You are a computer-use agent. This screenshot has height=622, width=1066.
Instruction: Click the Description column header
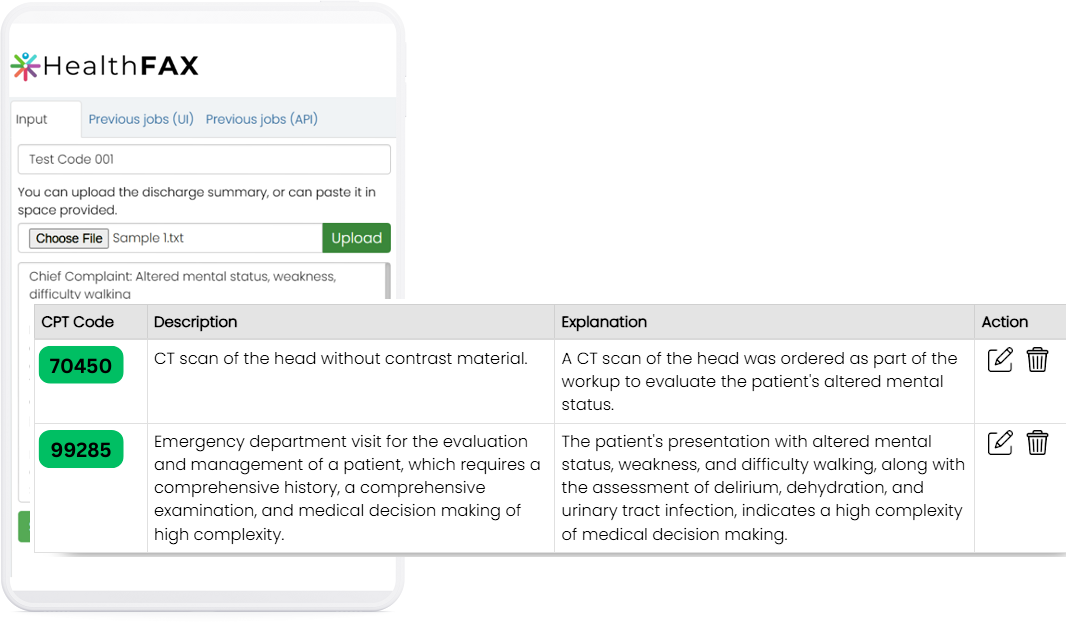click(x=196, y=322)
